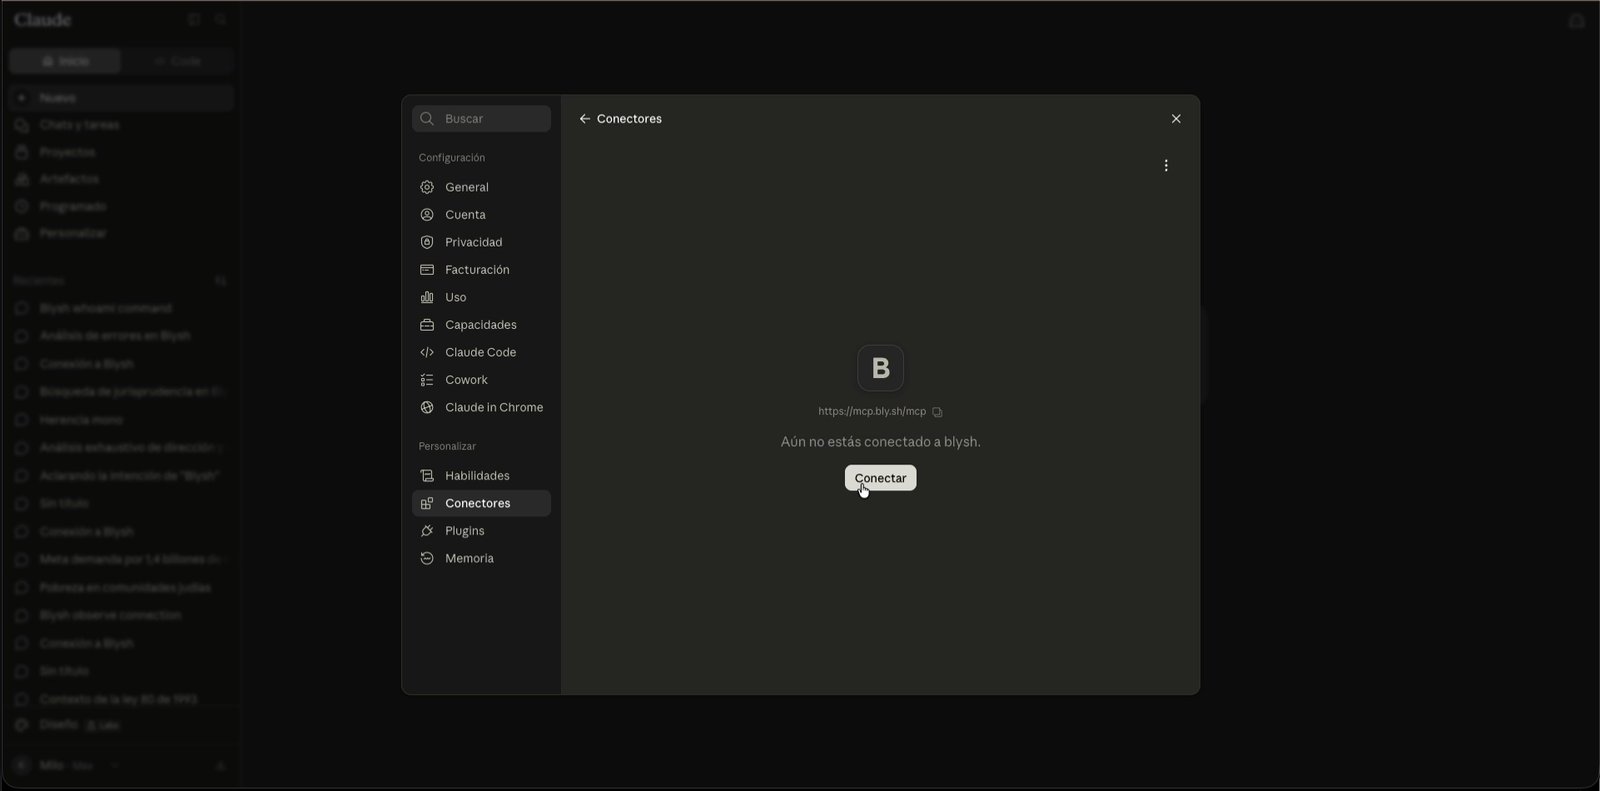
Task: Focus the Buscar search field
Action: 481,119
